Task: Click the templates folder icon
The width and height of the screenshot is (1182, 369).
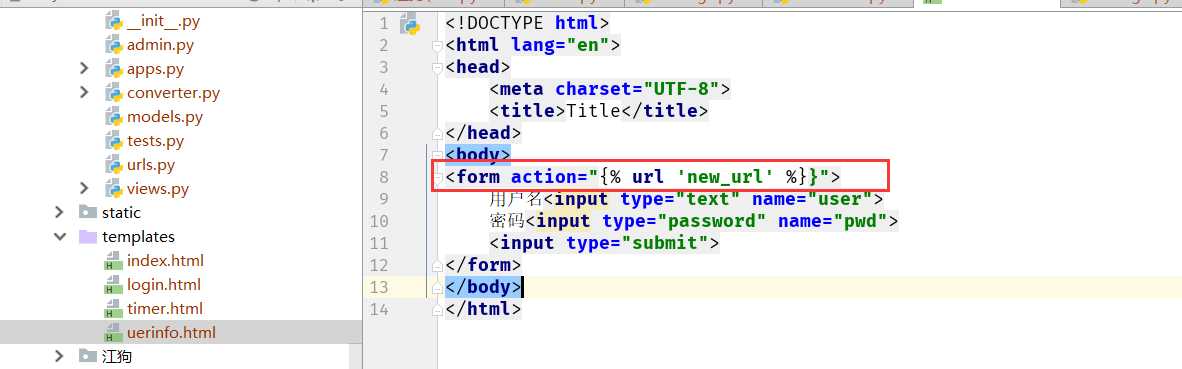Action: click(x=88, y=236)
